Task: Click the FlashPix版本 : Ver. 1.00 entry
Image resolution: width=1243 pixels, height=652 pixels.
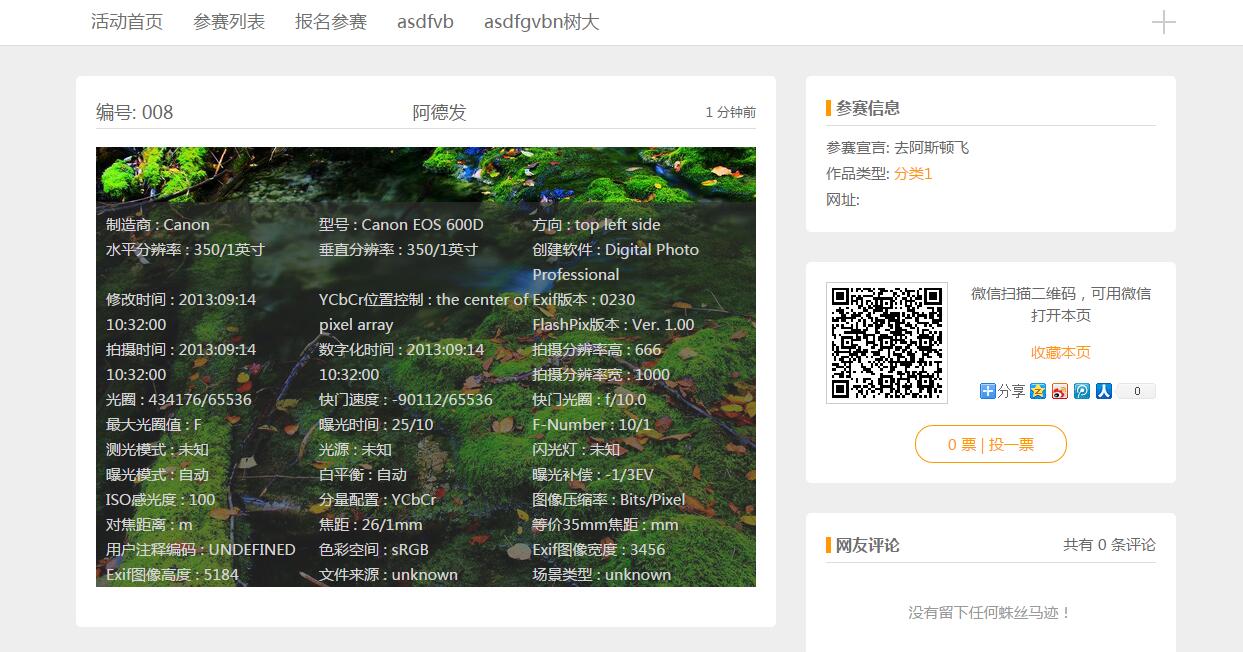Action: pos(613,324)
